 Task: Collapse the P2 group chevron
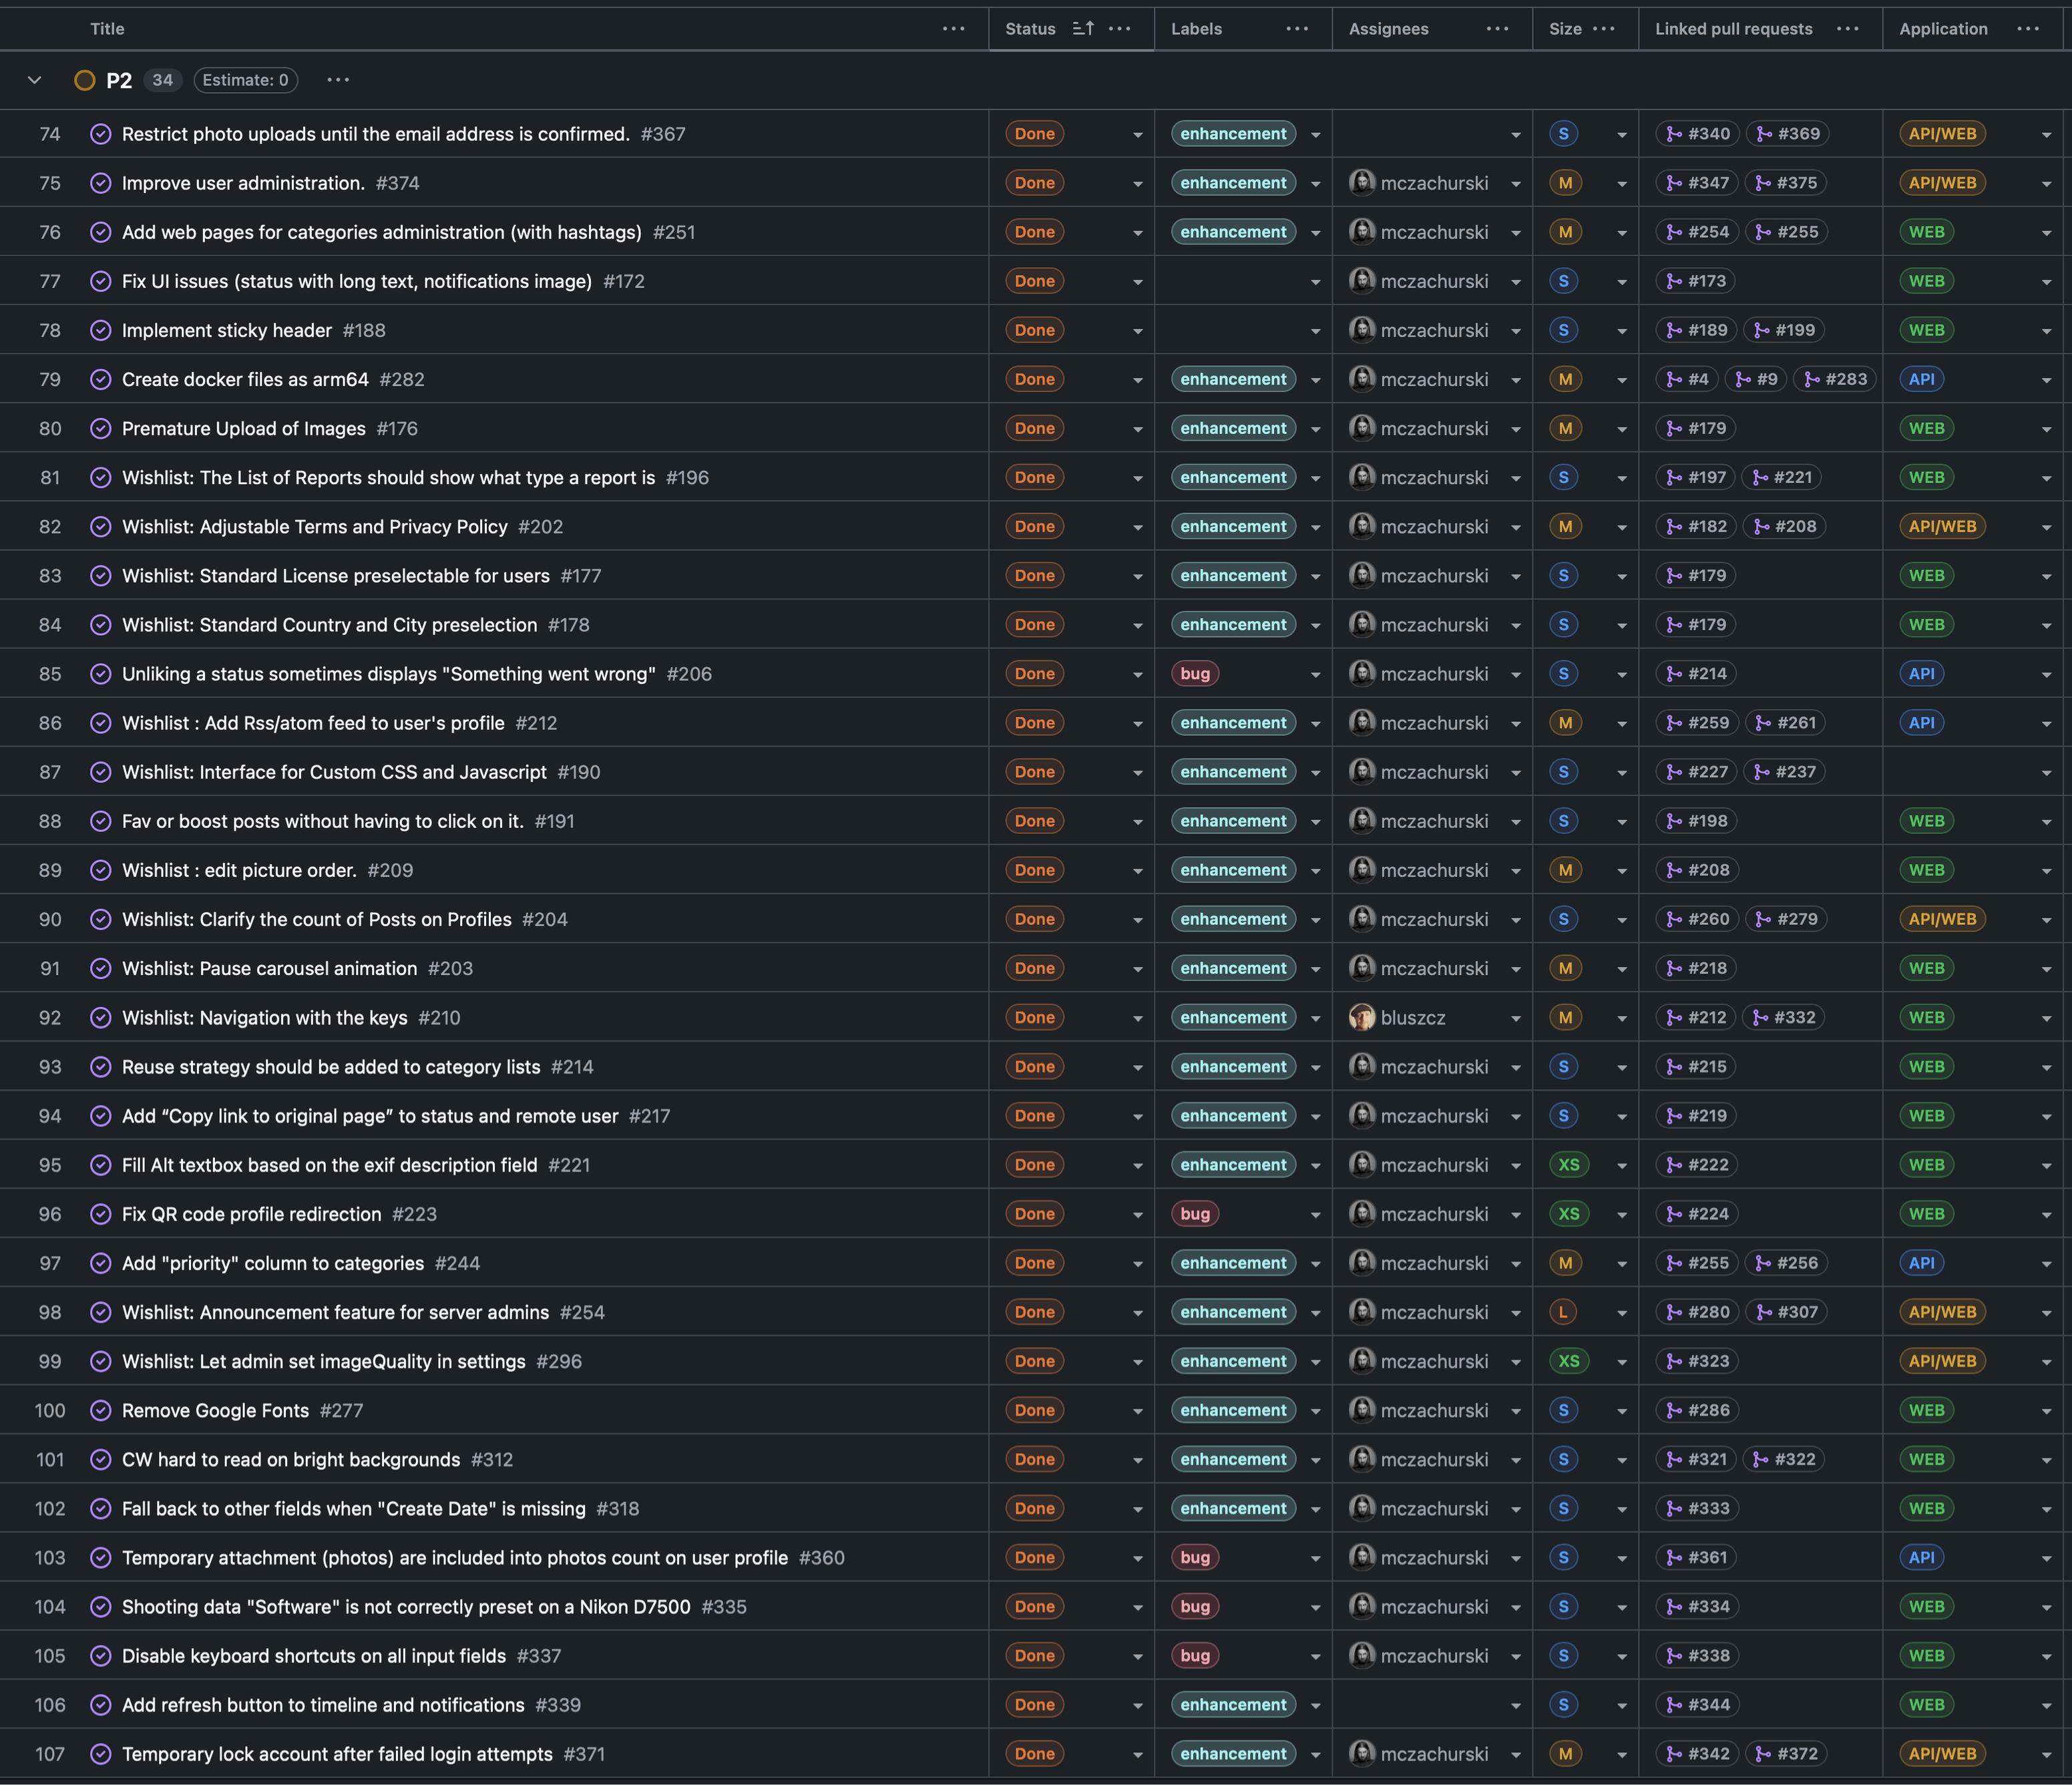tap(34, 80)
